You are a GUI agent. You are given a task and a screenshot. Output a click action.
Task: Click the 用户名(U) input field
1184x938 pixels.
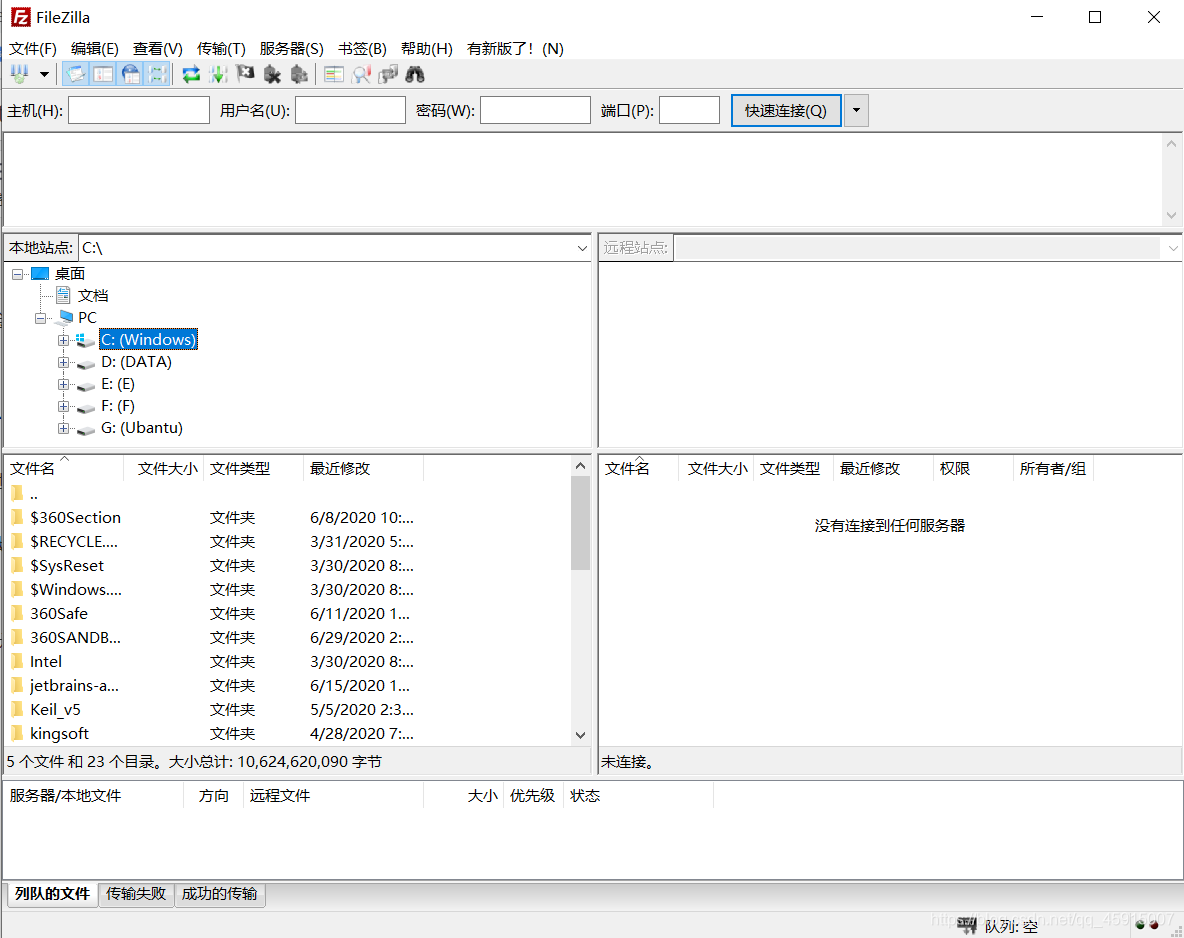[350, 110]
